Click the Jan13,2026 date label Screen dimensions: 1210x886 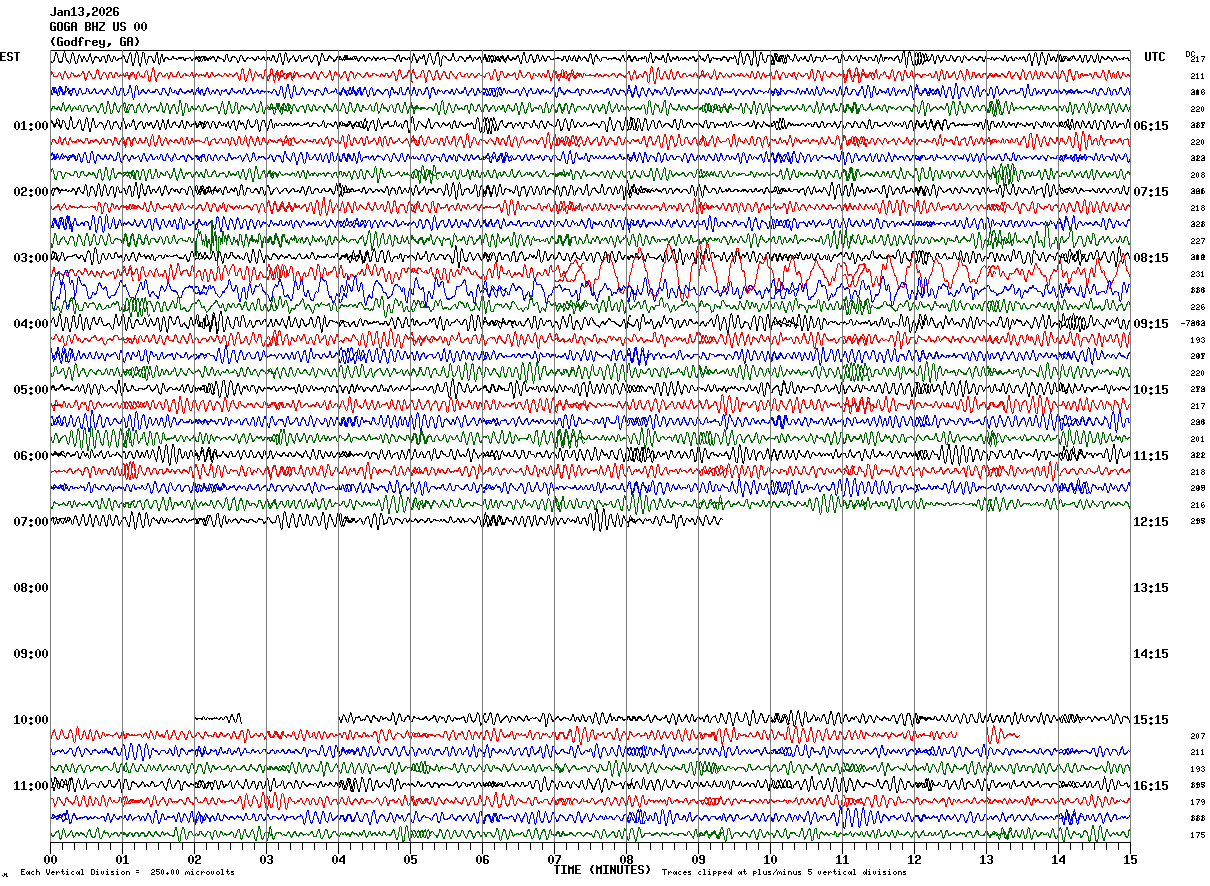85,12
